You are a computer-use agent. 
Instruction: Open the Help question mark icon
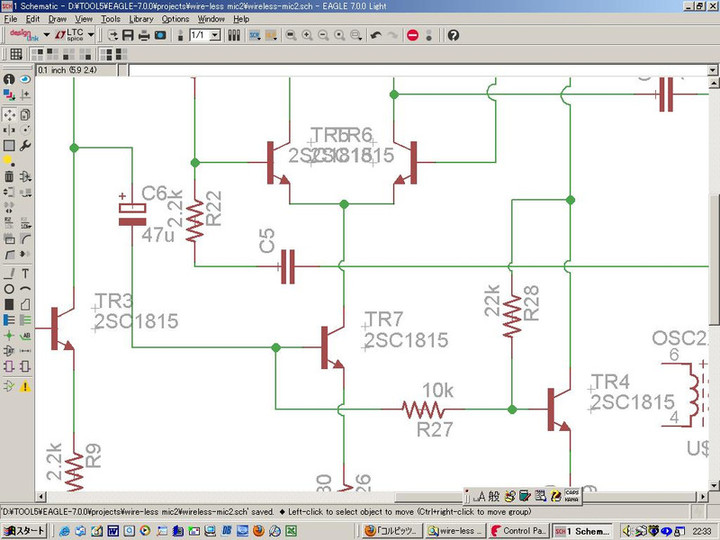tap(453, 35)
